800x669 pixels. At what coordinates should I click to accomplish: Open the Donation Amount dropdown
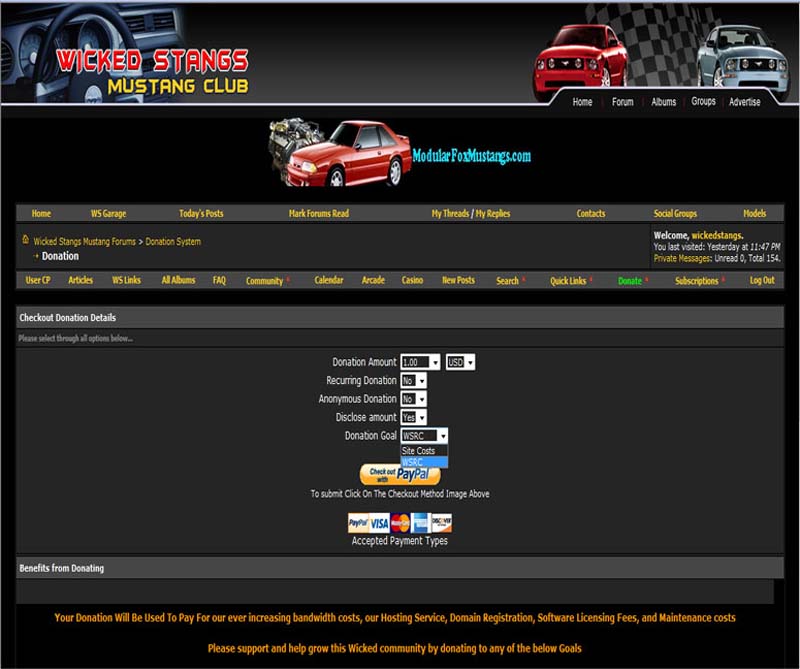coord(420,362)
